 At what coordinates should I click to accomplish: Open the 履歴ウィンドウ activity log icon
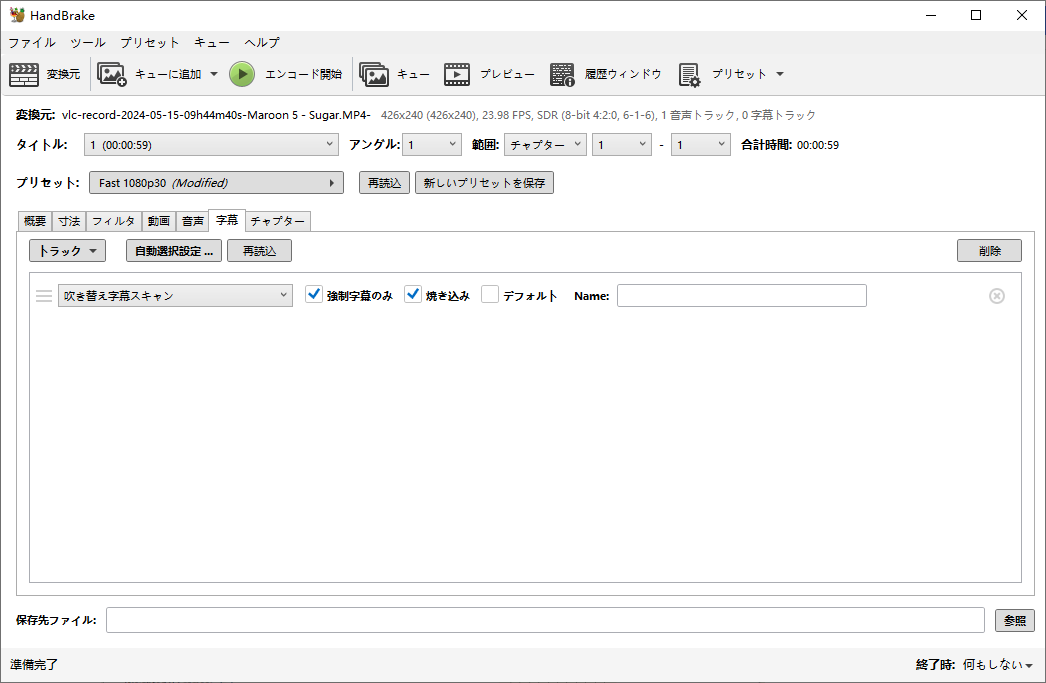pos(562,74)
